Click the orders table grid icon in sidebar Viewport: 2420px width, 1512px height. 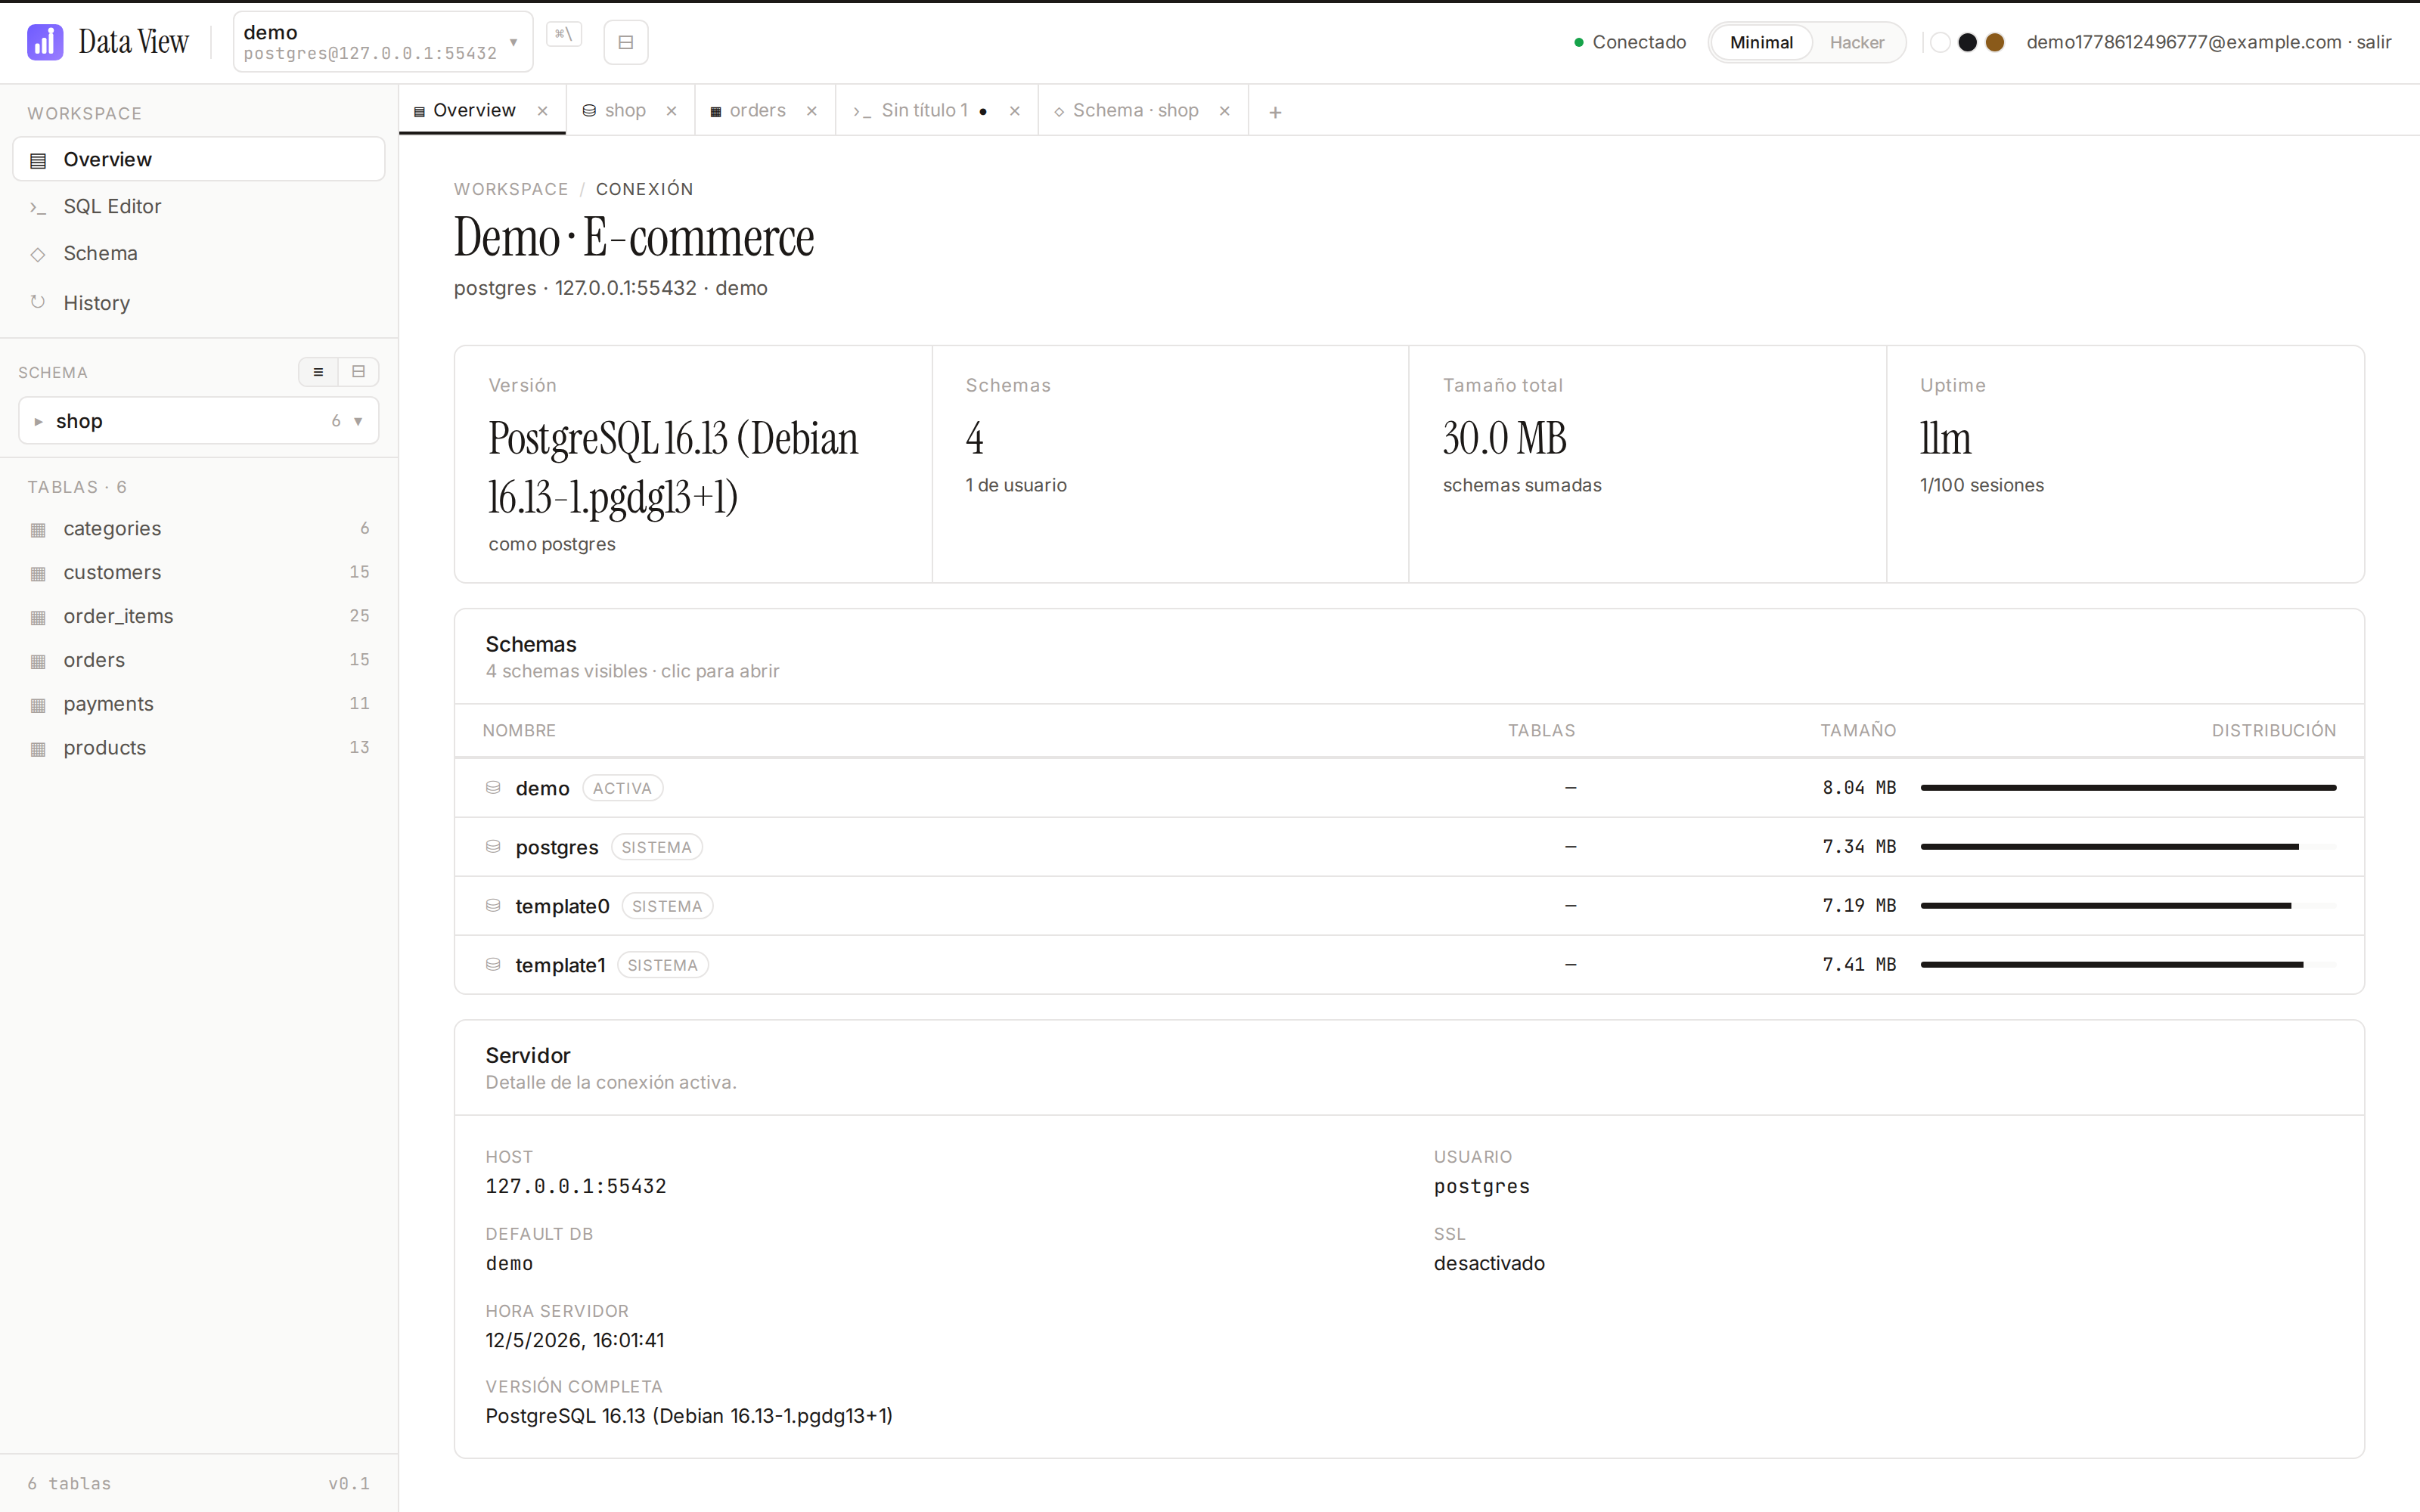pyautogui.click(x=38, y=661)
